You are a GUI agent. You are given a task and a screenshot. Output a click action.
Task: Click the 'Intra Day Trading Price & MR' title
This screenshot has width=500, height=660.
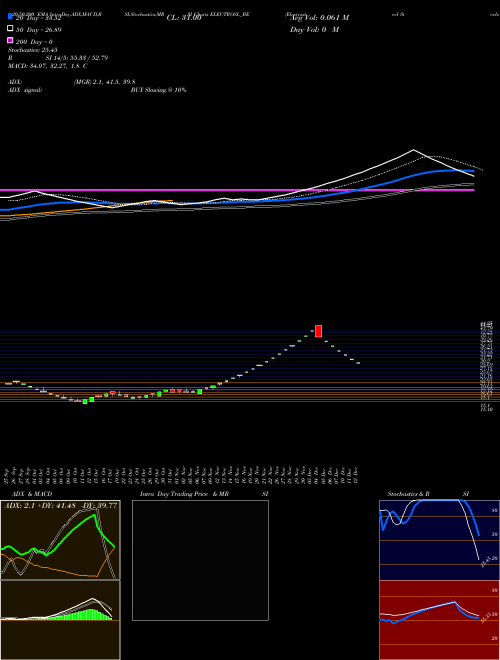pyautogui.click(x=184, y=494)
